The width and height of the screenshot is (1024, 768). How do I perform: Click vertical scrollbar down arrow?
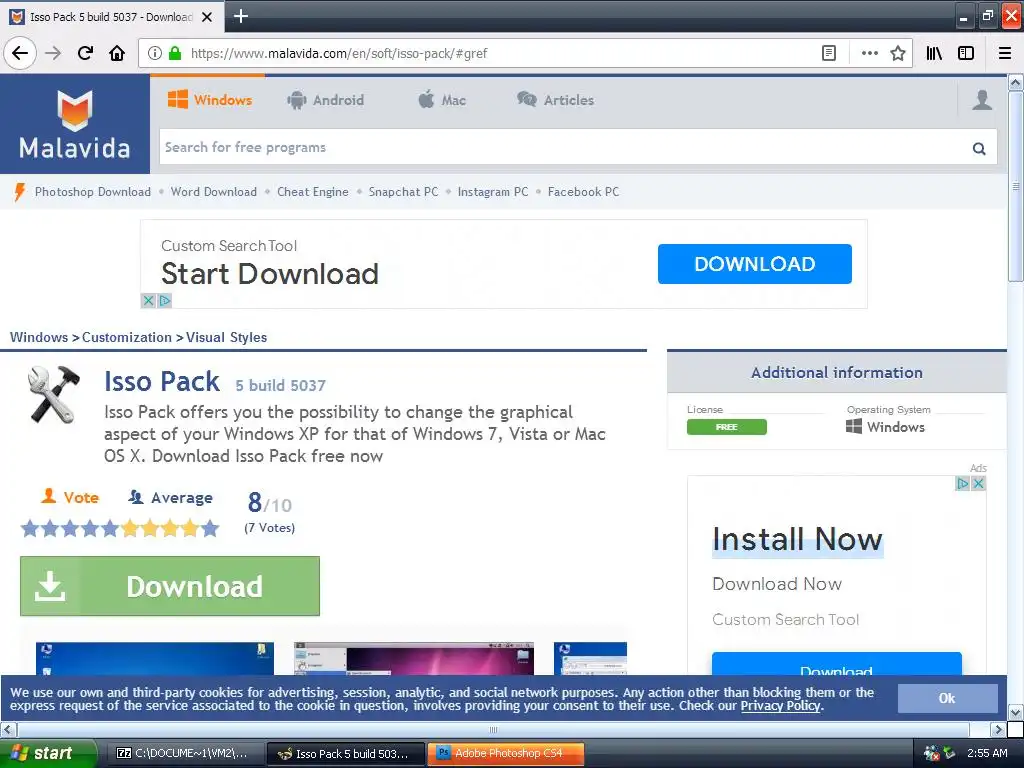click(x=1016, y=712)
